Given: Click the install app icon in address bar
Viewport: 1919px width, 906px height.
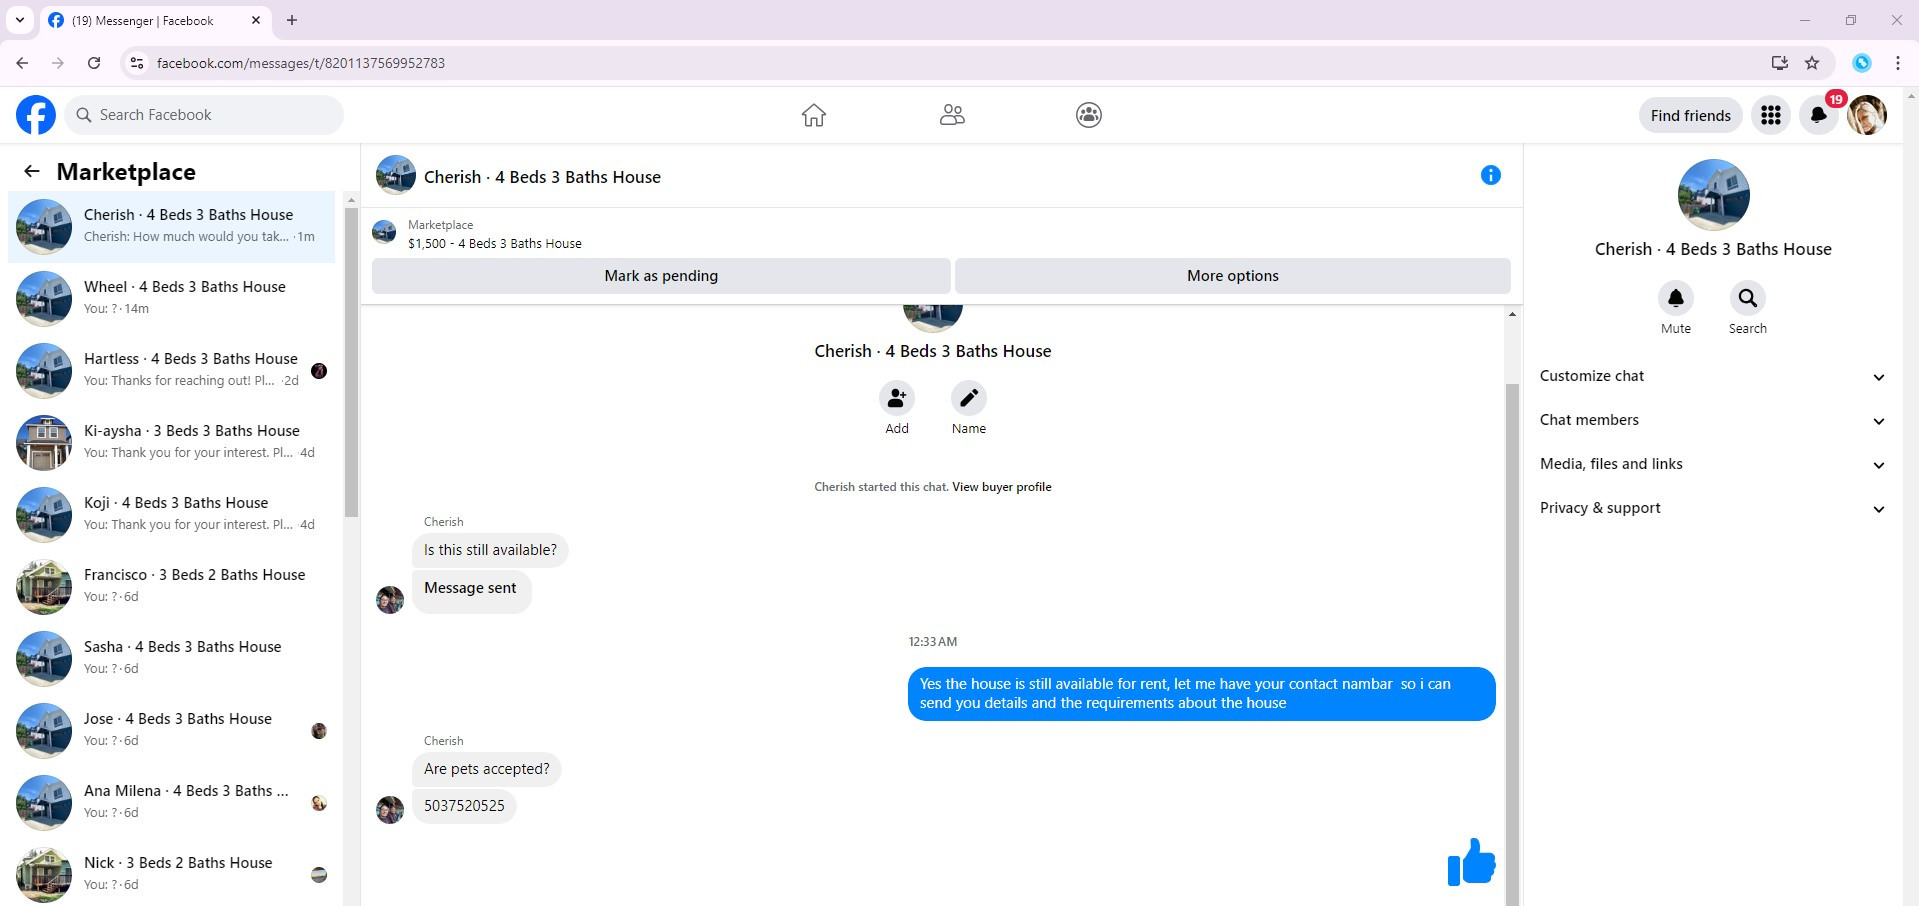Looking at the screenshot, I should point(1780,63).
